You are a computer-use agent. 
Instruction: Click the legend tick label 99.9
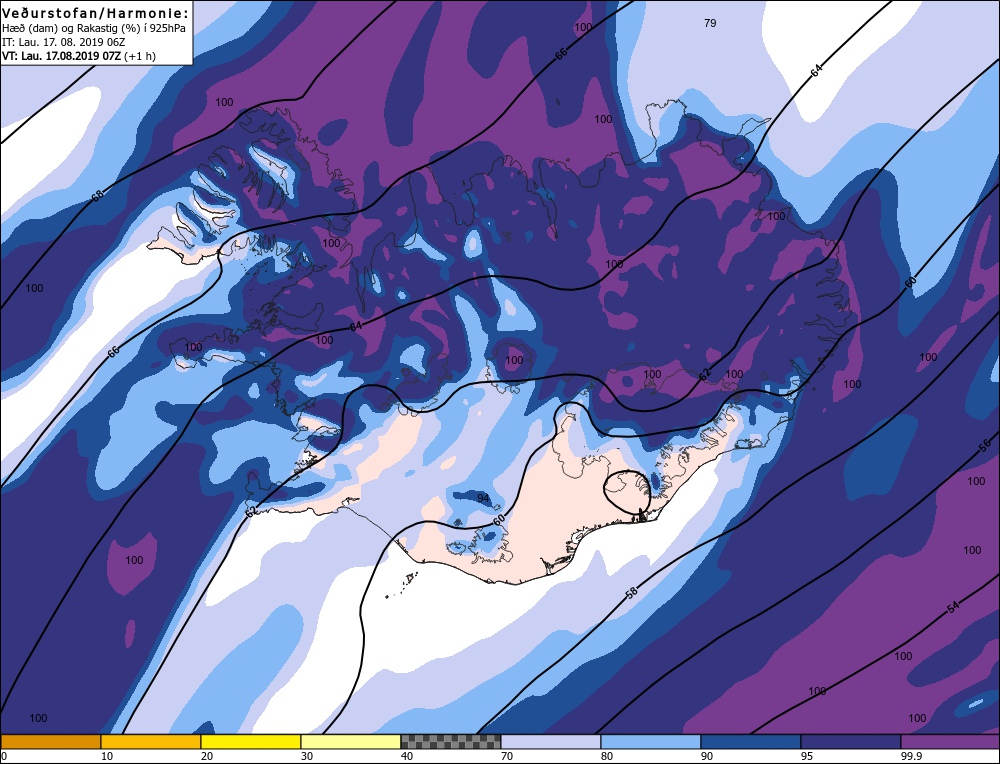tap(911, 756)
